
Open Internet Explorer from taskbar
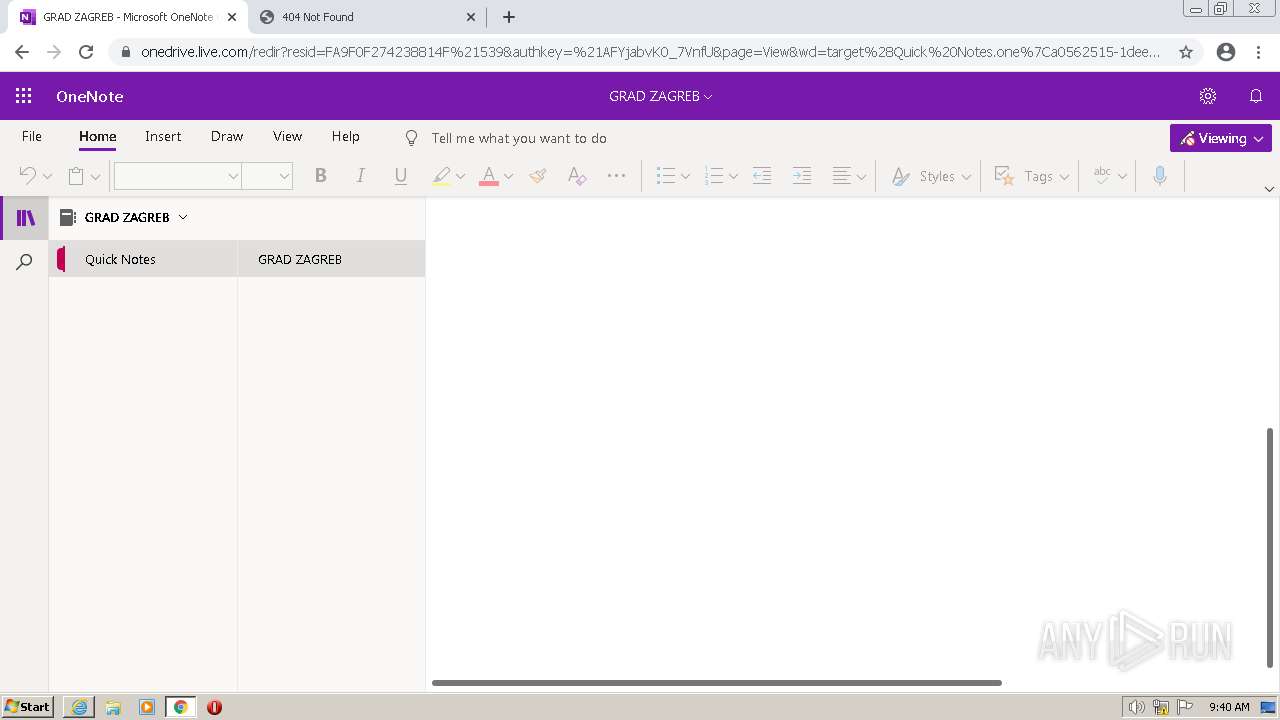pyautogui.click(x=79, y=707)
